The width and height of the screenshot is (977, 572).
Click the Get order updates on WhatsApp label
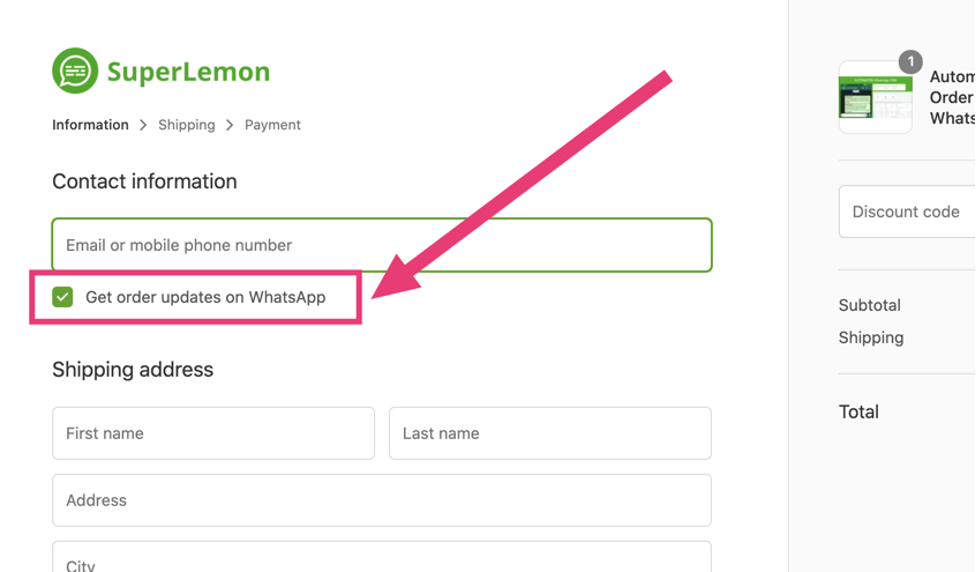click(x=205, y=297)
